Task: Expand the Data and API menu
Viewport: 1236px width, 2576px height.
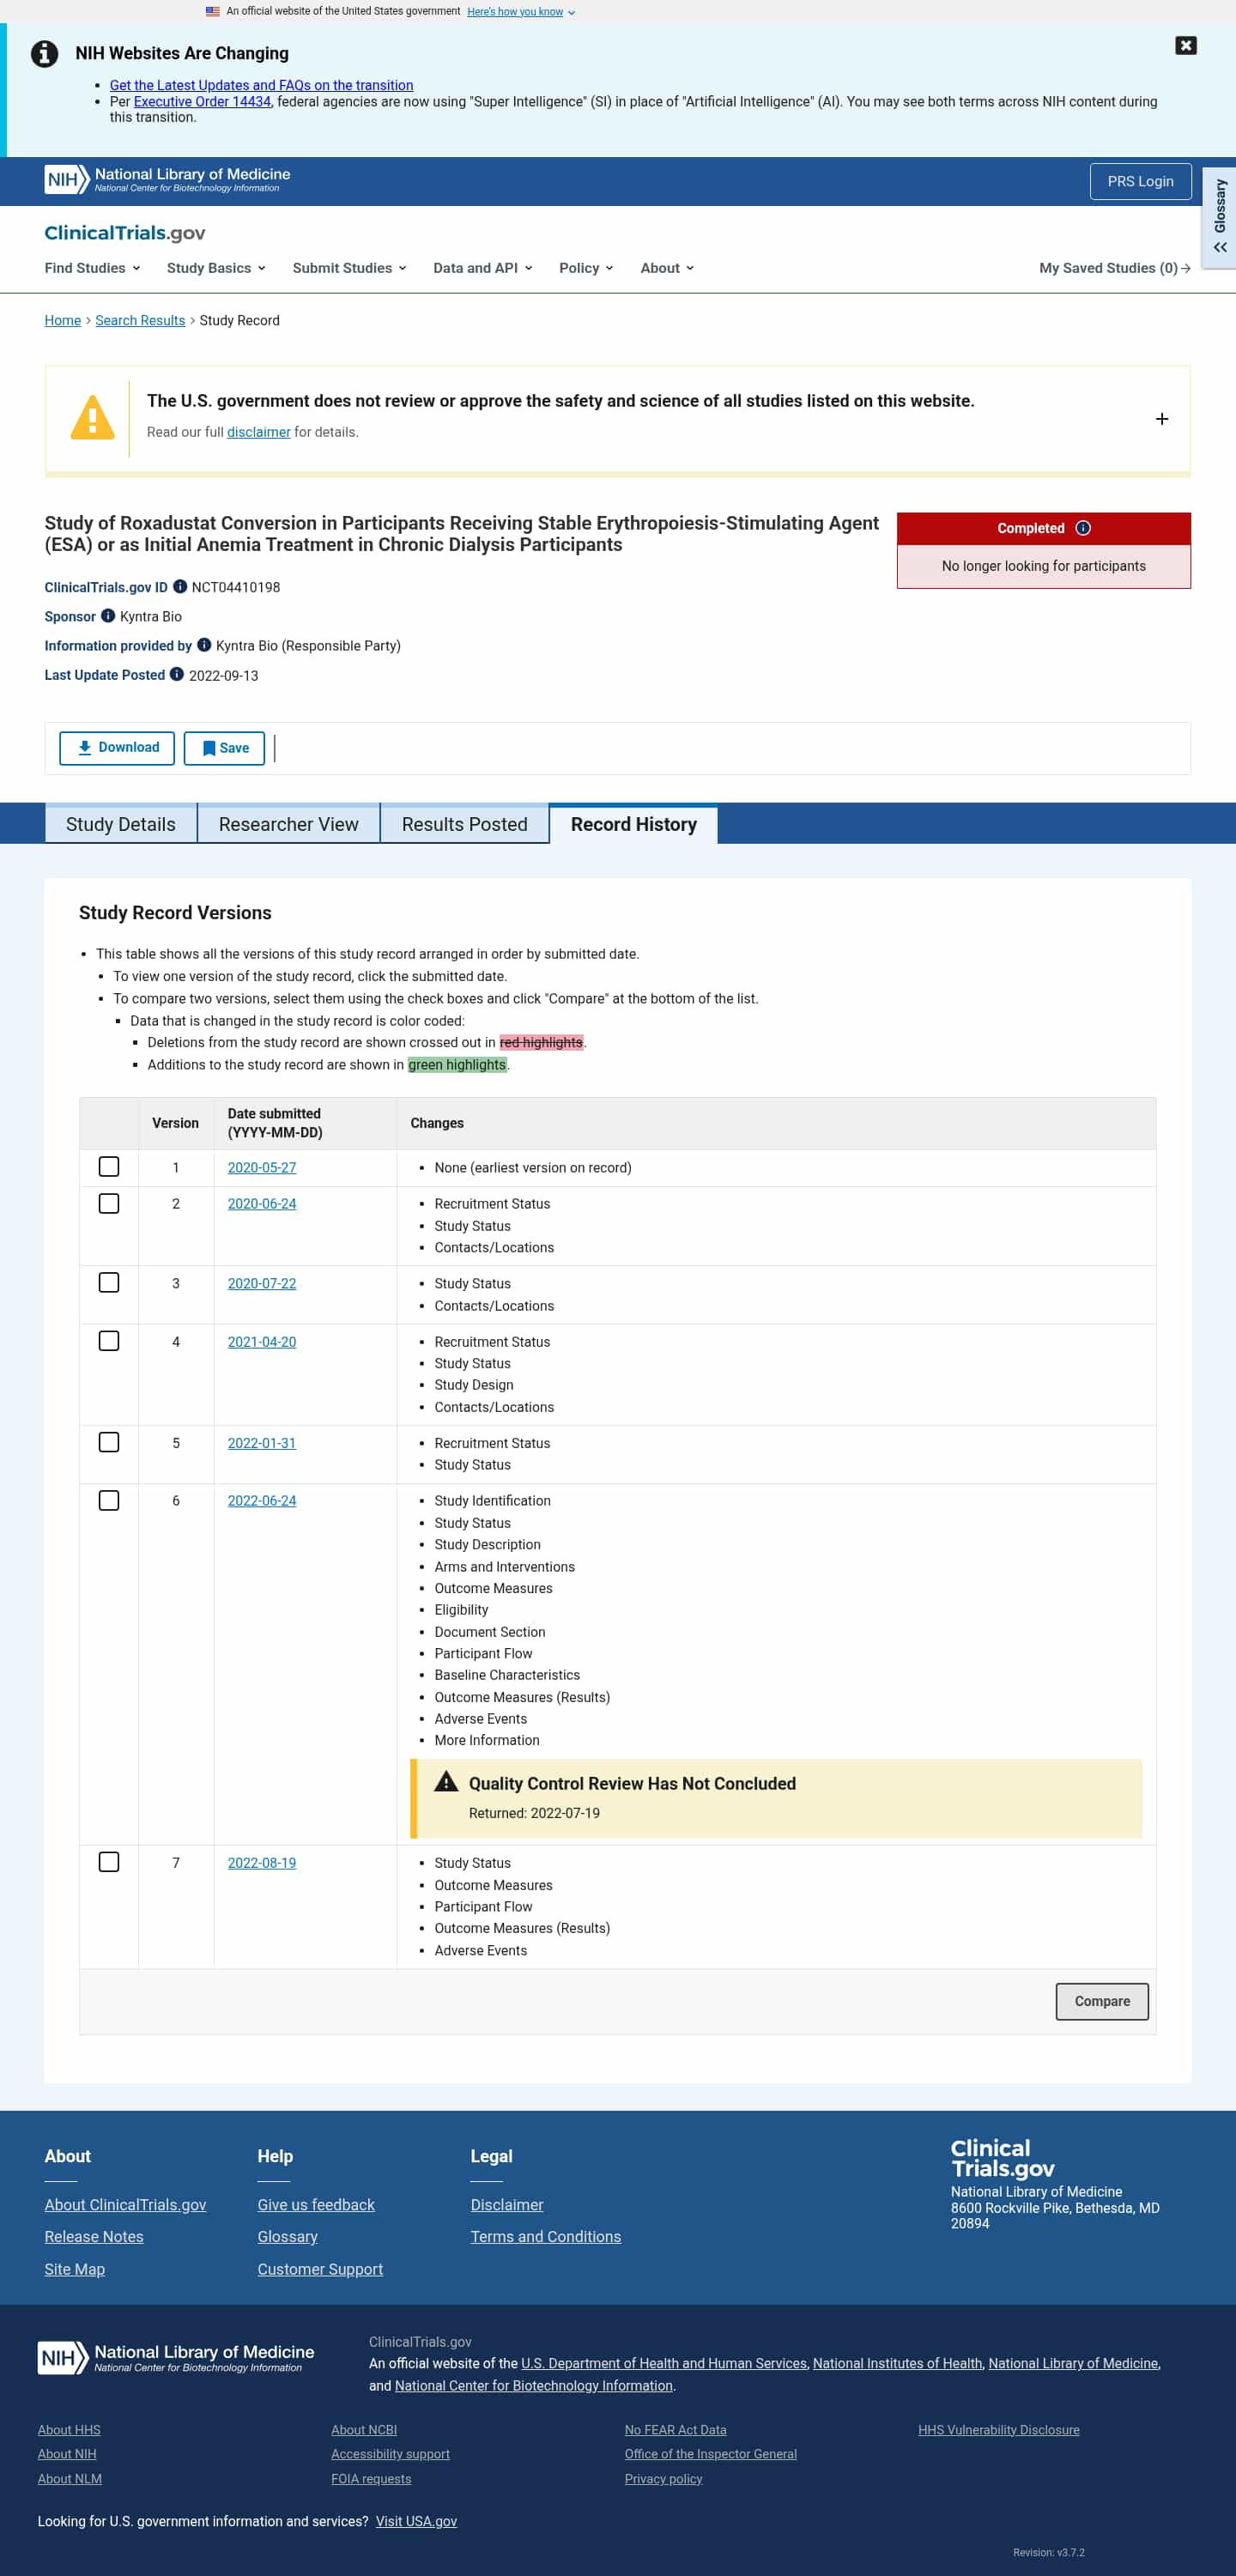Action: click(x=483, y=268)
